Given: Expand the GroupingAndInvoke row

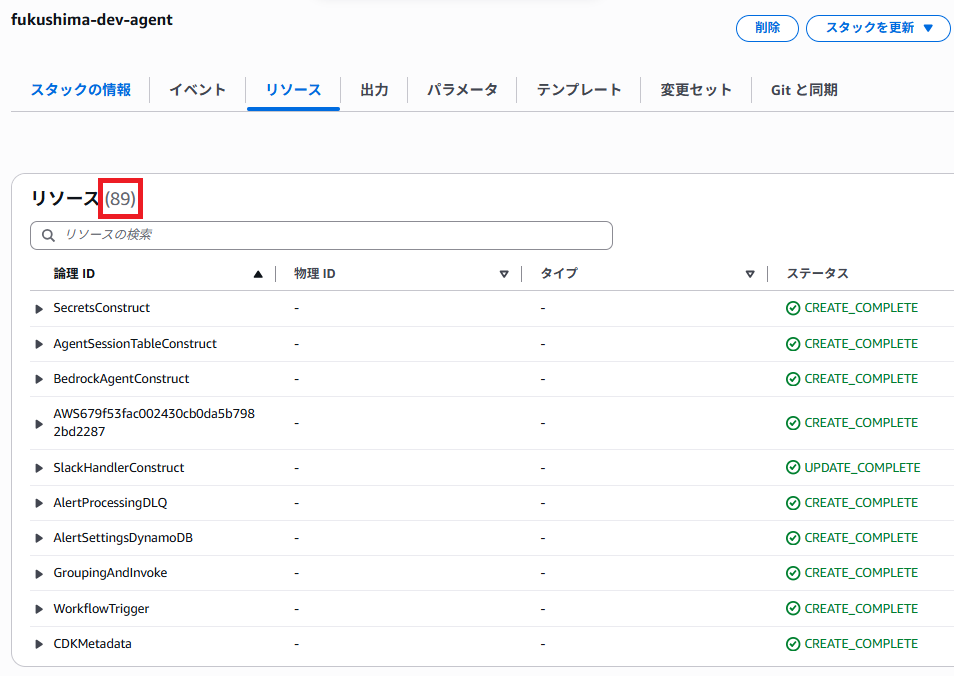Looking at the screenshot, I should 39,574.
